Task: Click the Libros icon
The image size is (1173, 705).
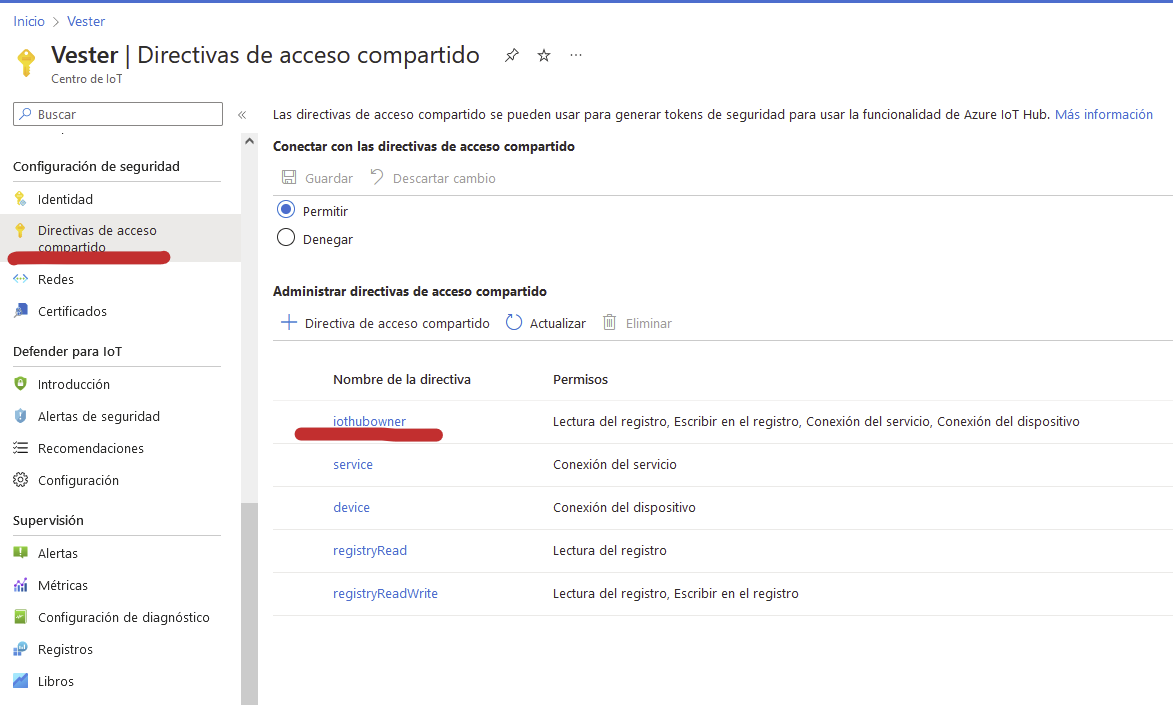Action: click(x=20, y=681)
